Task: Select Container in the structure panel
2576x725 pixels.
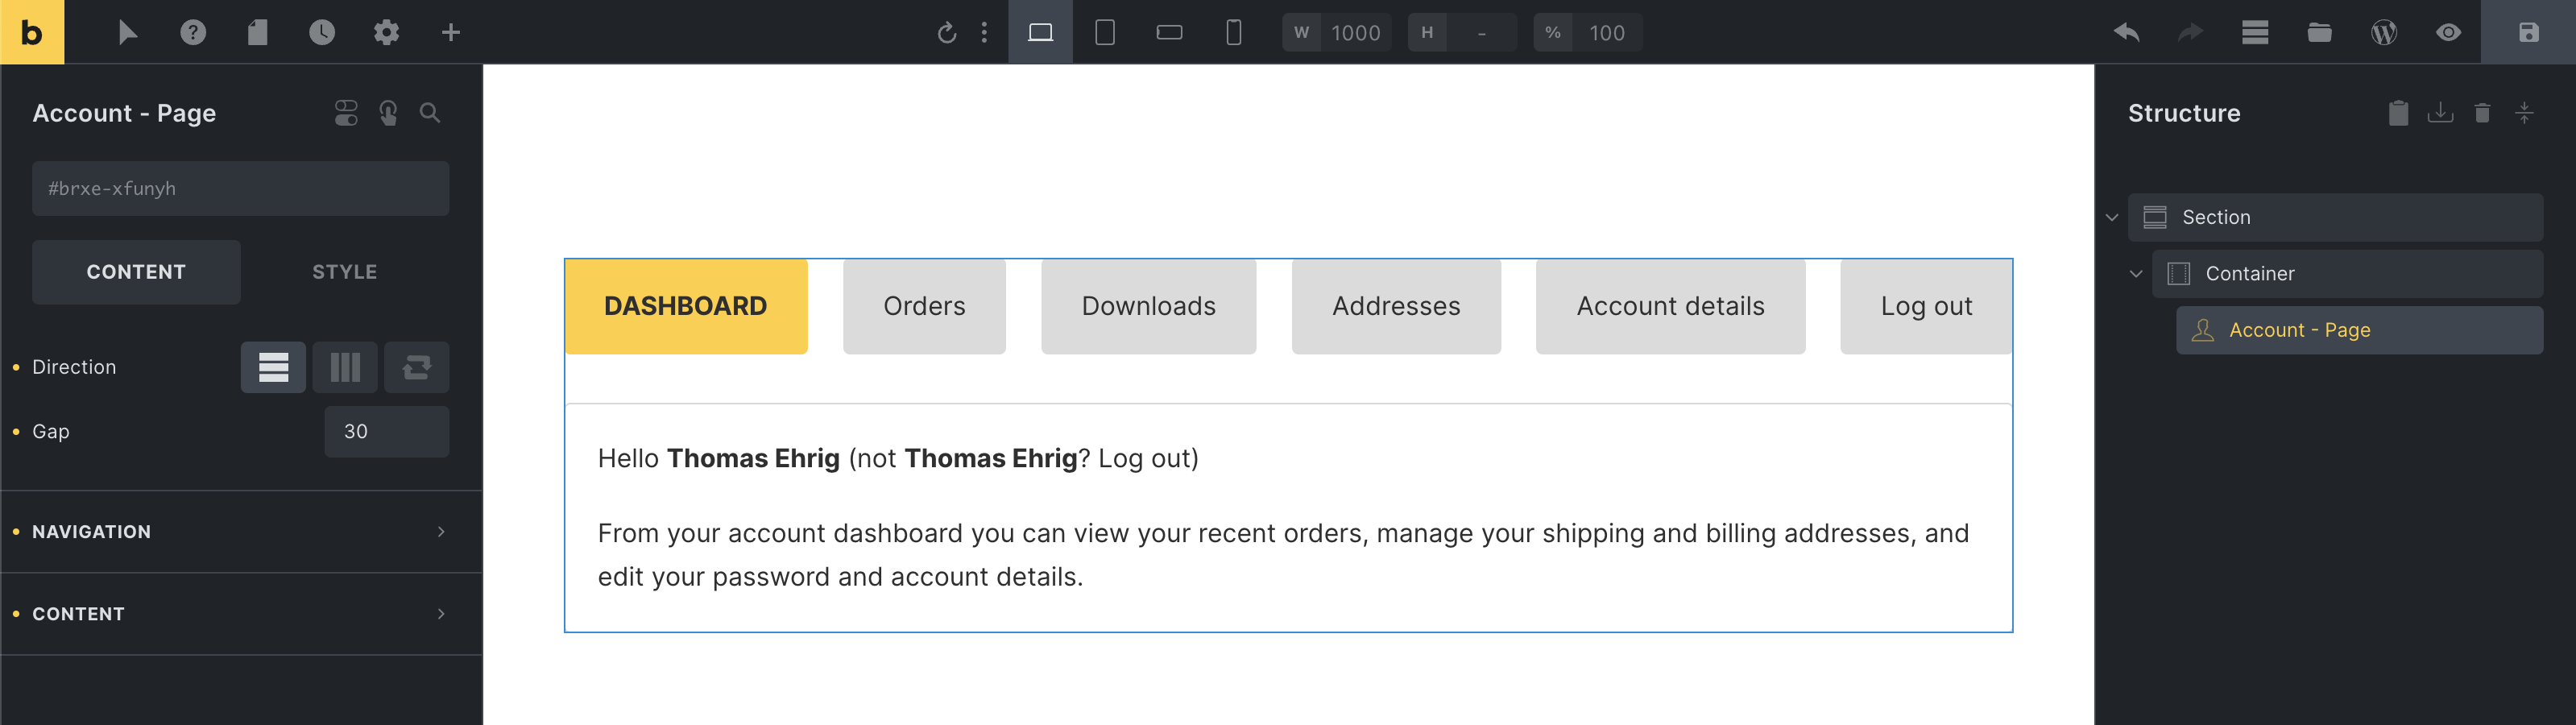Action: click(2249, 273)
